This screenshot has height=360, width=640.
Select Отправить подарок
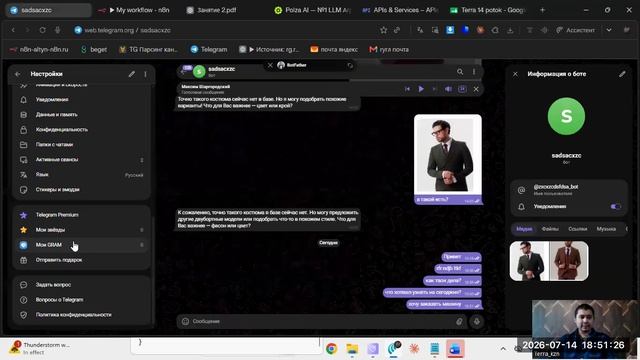click(x=82, y=260)
